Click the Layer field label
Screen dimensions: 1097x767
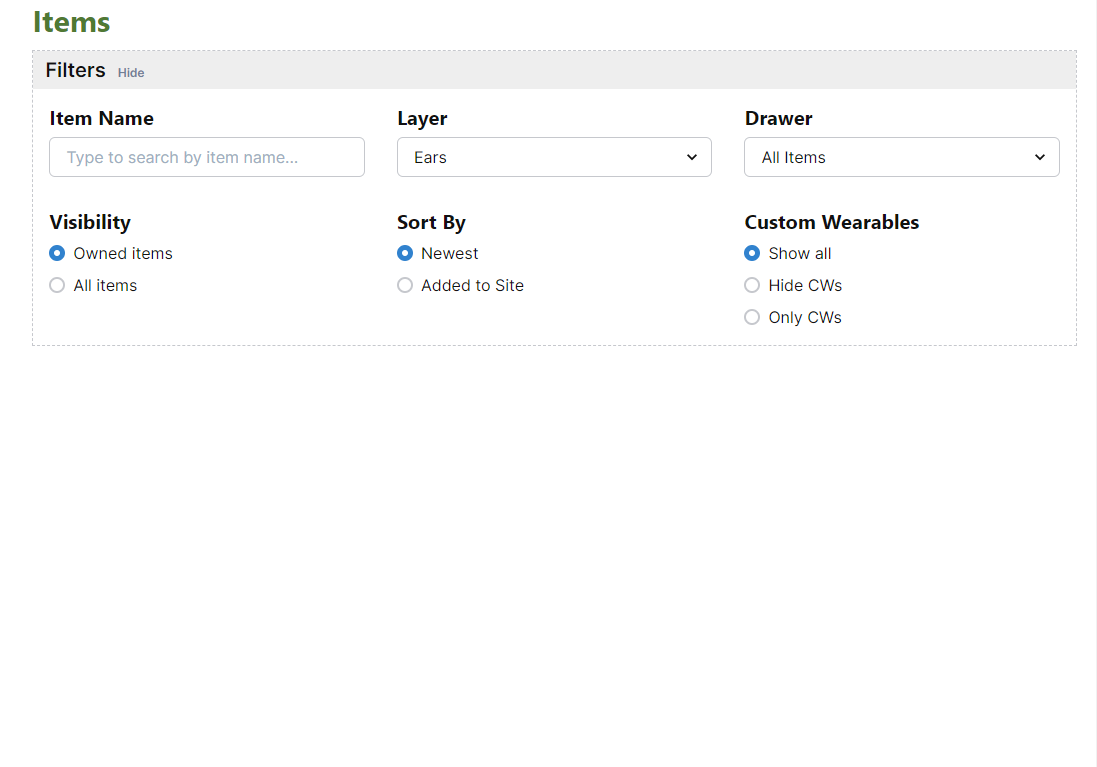coord(422,118)
